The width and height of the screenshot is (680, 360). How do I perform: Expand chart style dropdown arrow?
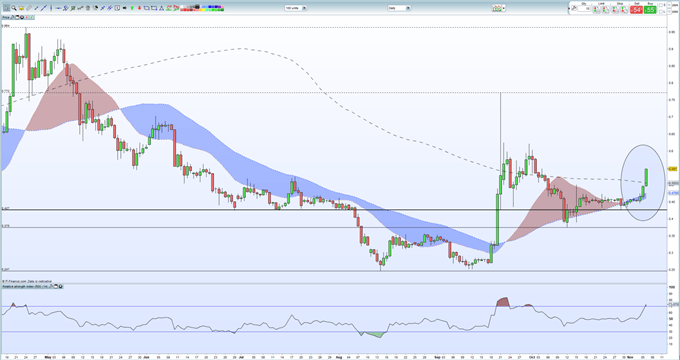504,8
